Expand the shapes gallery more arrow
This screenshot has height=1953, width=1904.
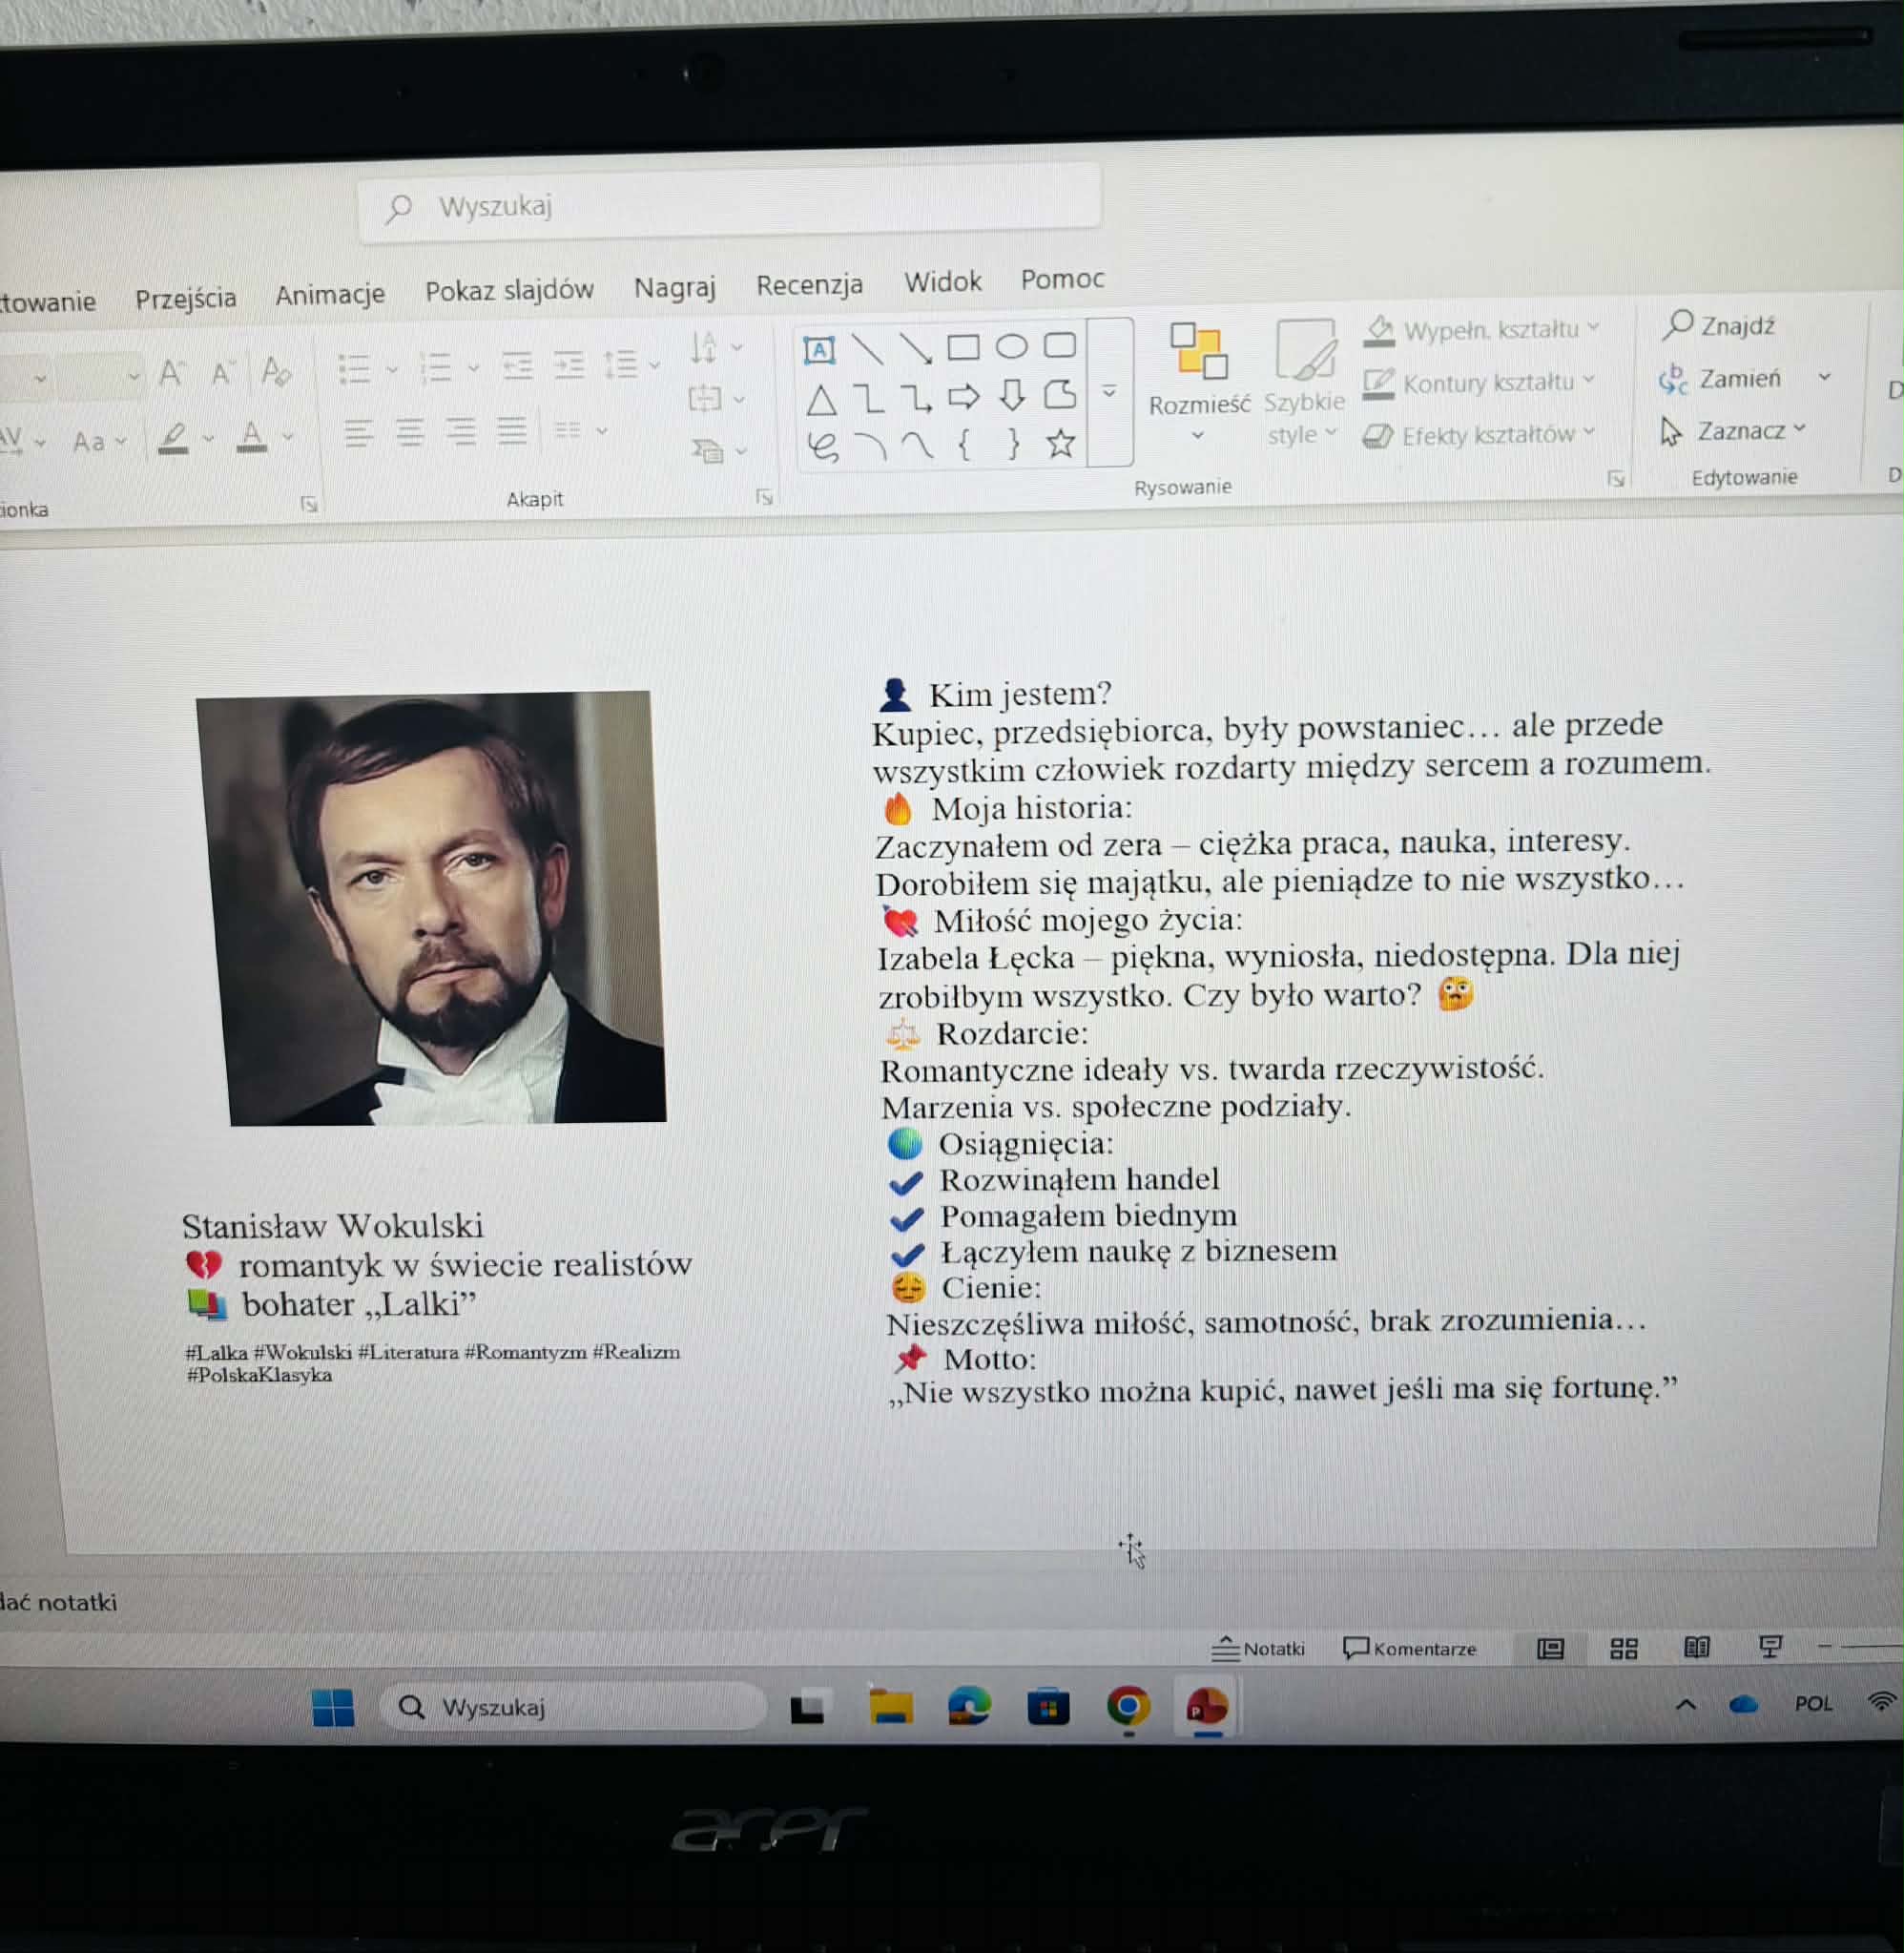pos(1109,392)
